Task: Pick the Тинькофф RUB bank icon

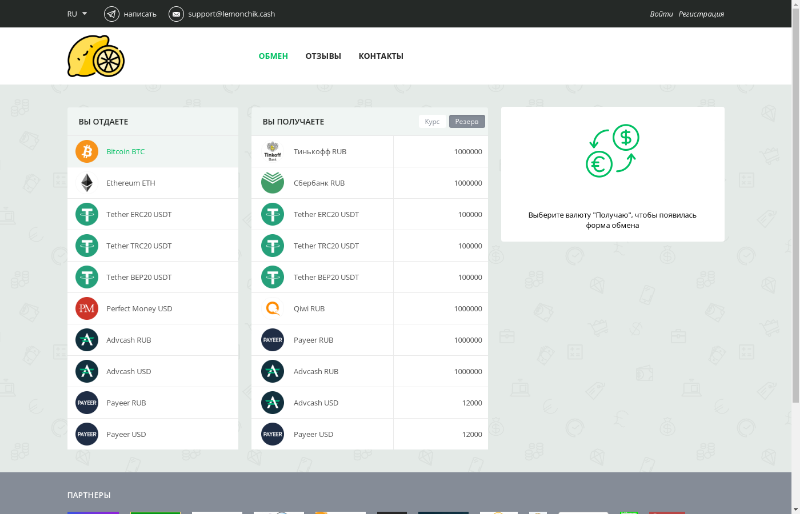Action: click(272, 152)
